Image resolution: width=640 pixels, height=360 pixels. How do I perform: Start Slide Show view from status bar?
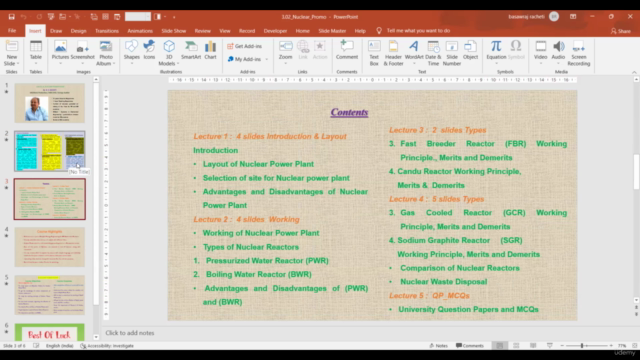tap(550, 346)
